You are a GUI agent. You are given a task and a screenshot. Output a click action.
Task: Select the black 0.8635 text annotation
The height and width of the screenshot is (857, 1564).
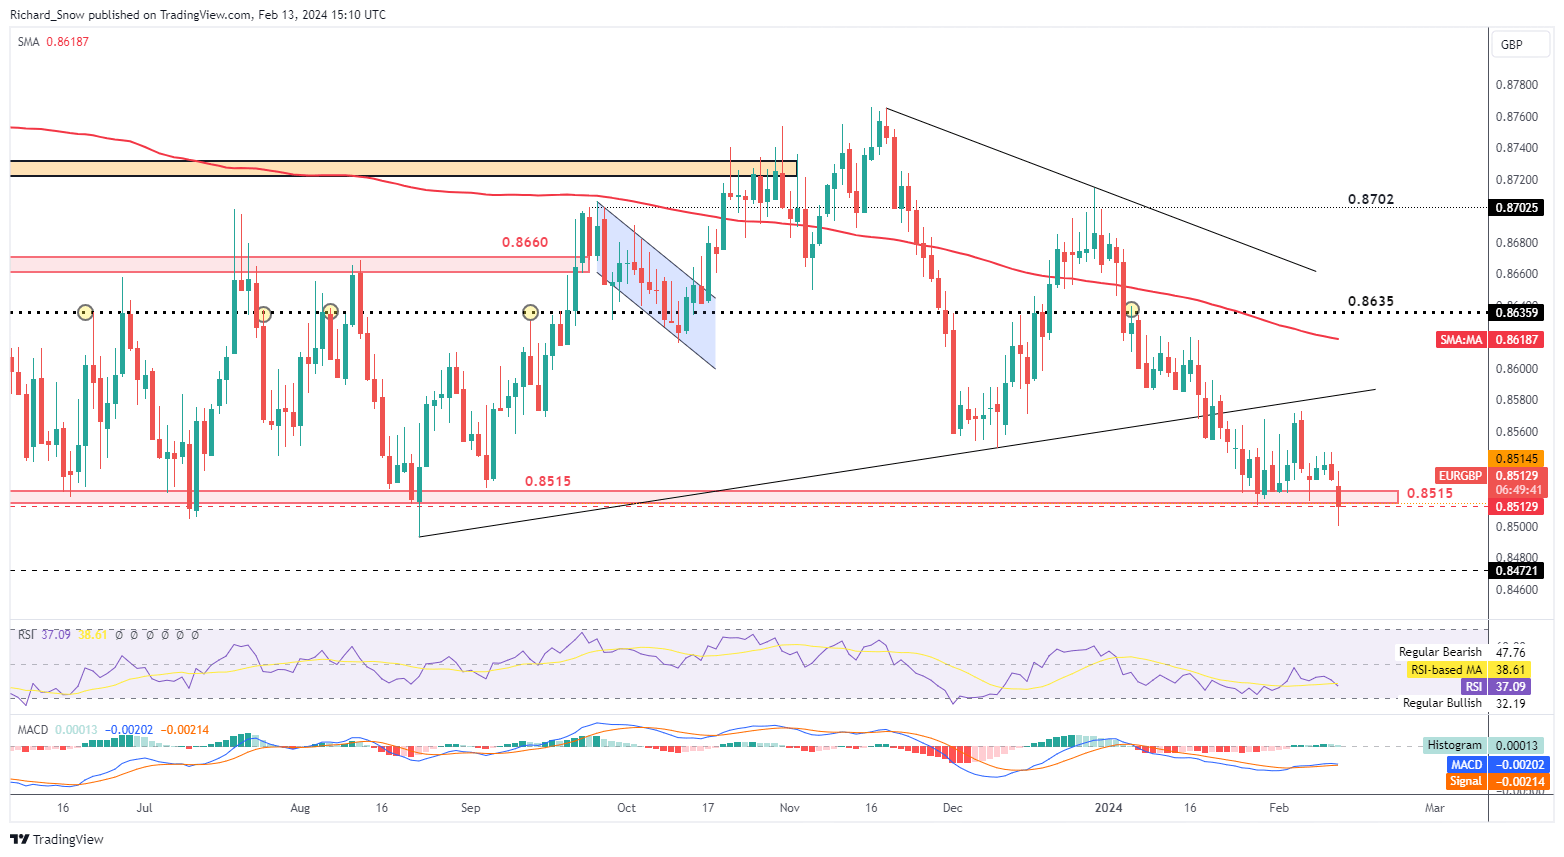tap(1370, 301)
